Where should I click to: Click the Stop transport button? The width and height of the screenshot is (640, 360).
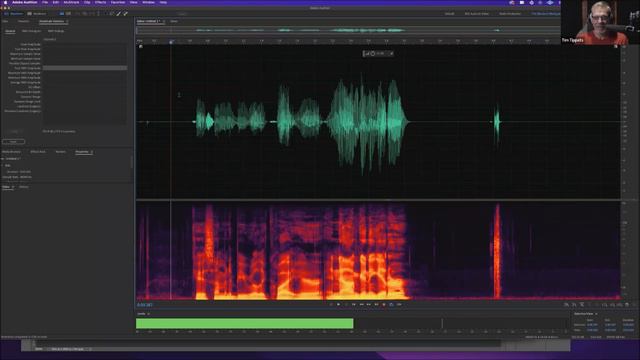point(331,304)
